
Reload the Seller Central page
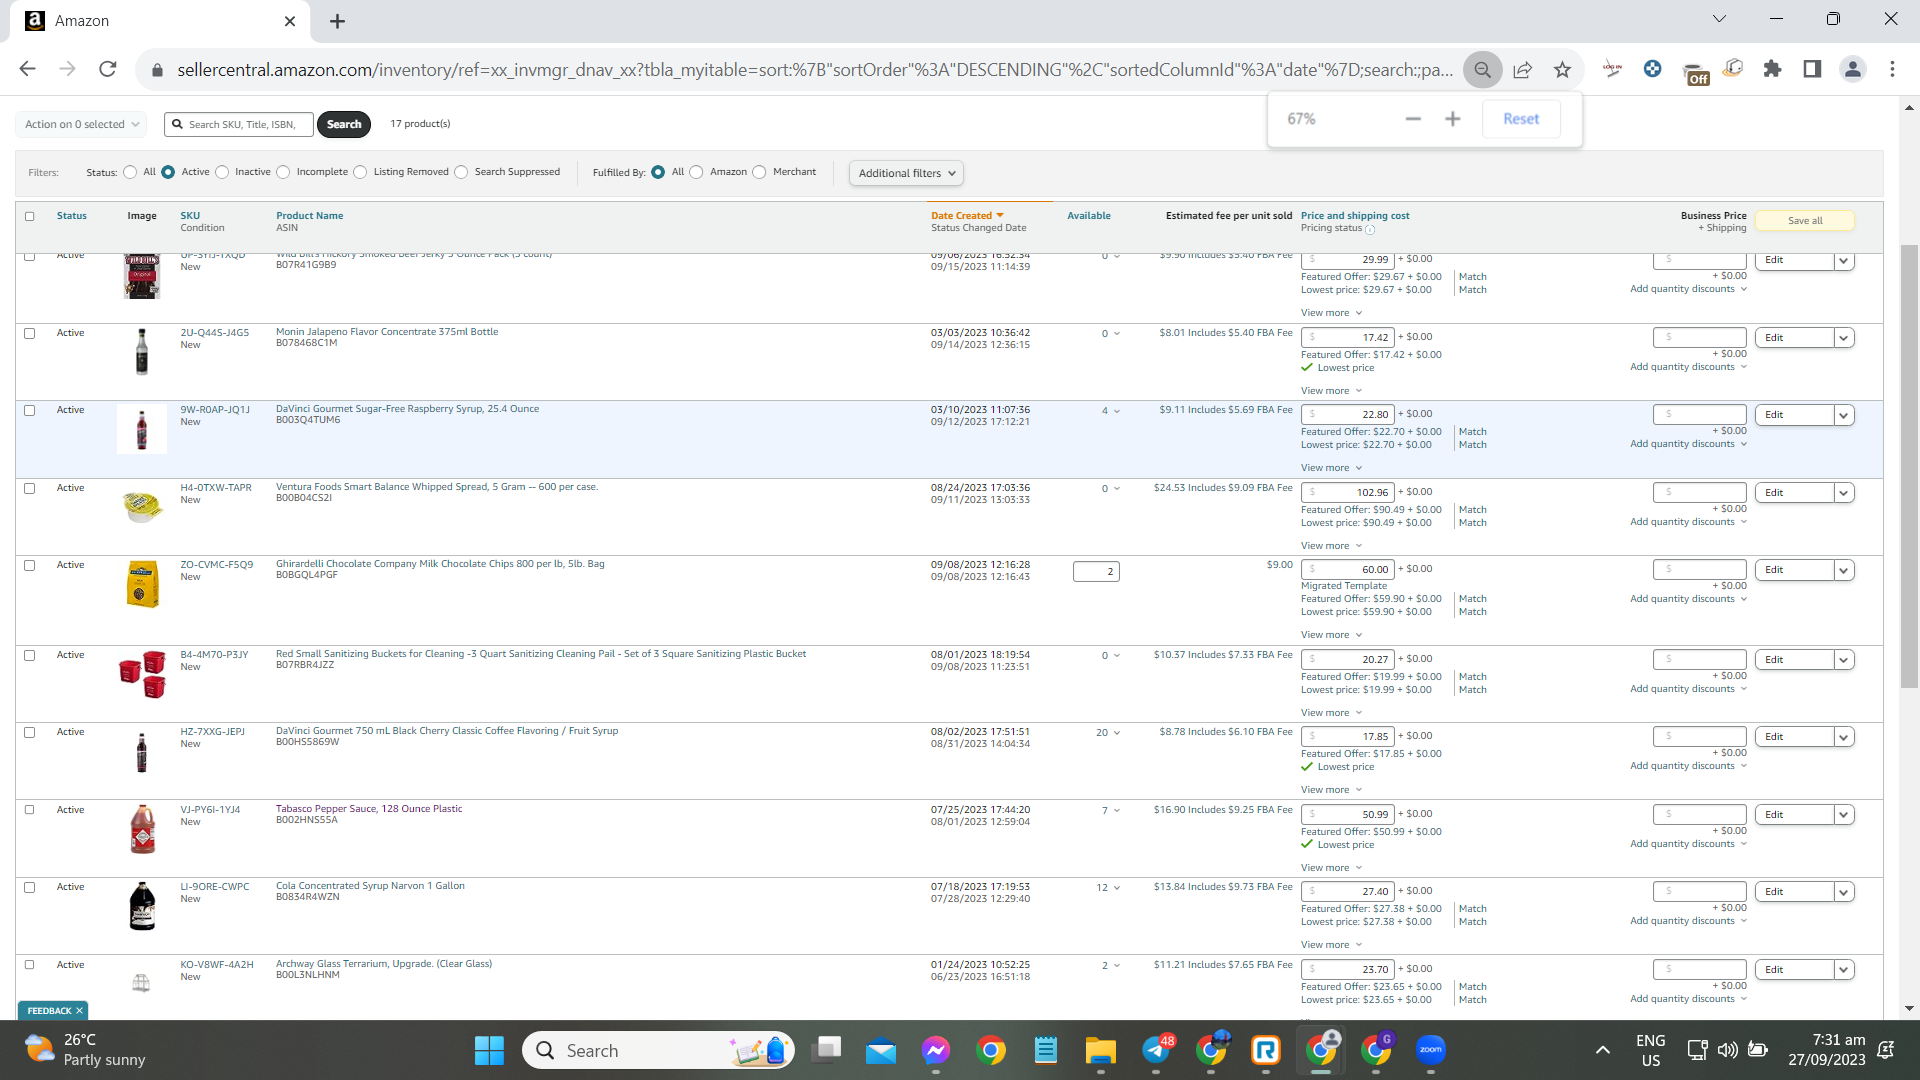tap(108, 69)
